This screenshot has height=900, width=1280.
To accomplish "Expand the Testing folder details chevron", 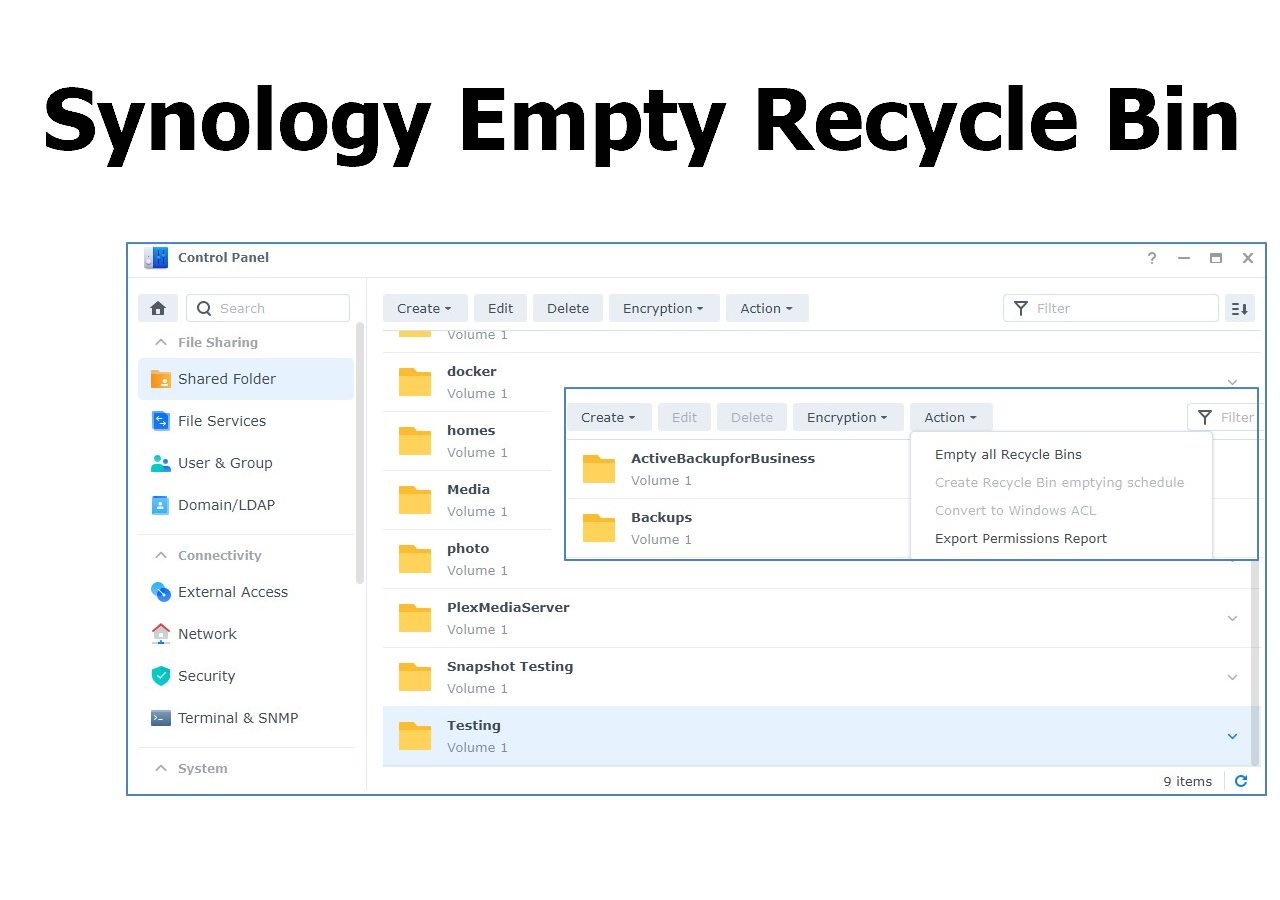I will click(x=1232, y=736).
